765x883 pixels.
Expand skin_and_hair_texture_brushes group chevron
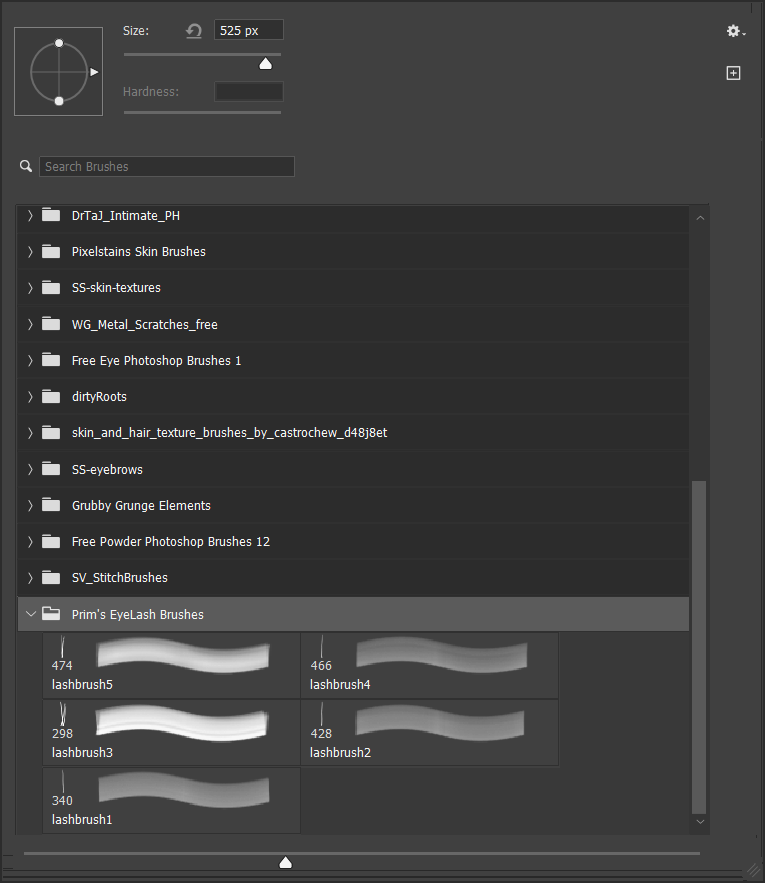pos(30,432)
